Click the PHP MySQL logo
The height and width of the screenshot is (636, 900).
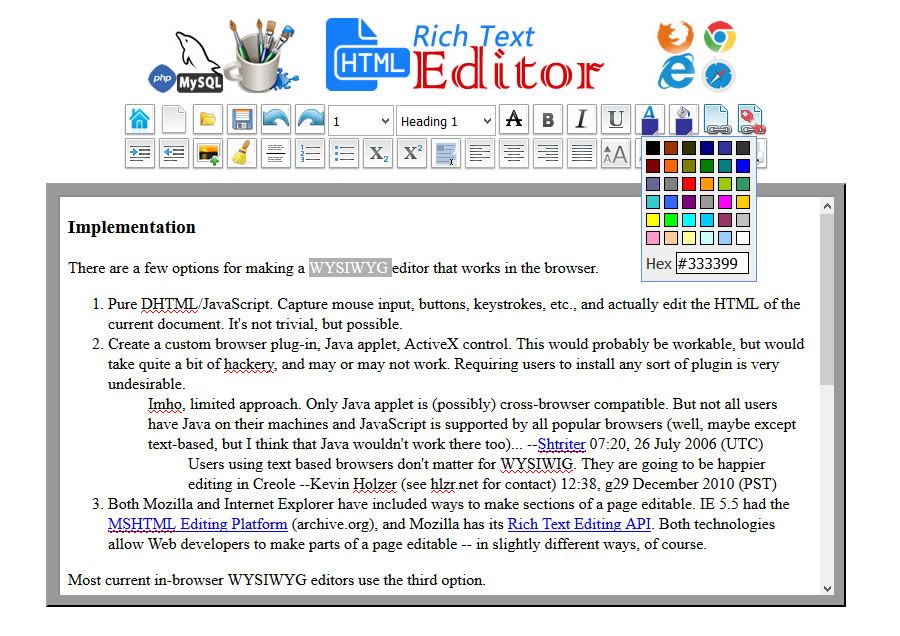(x=187, y=63)
